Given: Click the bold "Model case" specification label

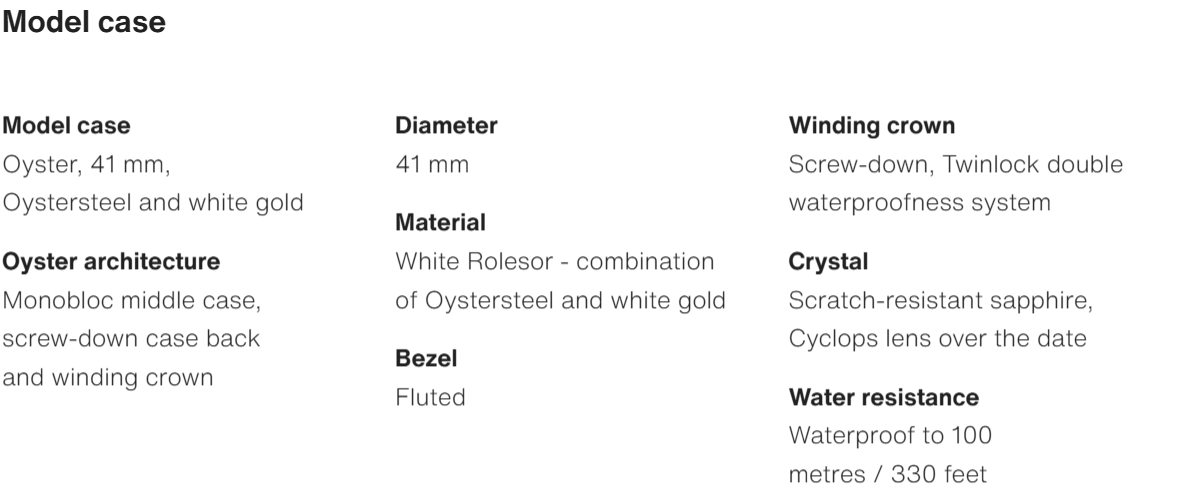Looking at the screenshot, I should click(67, 126).
